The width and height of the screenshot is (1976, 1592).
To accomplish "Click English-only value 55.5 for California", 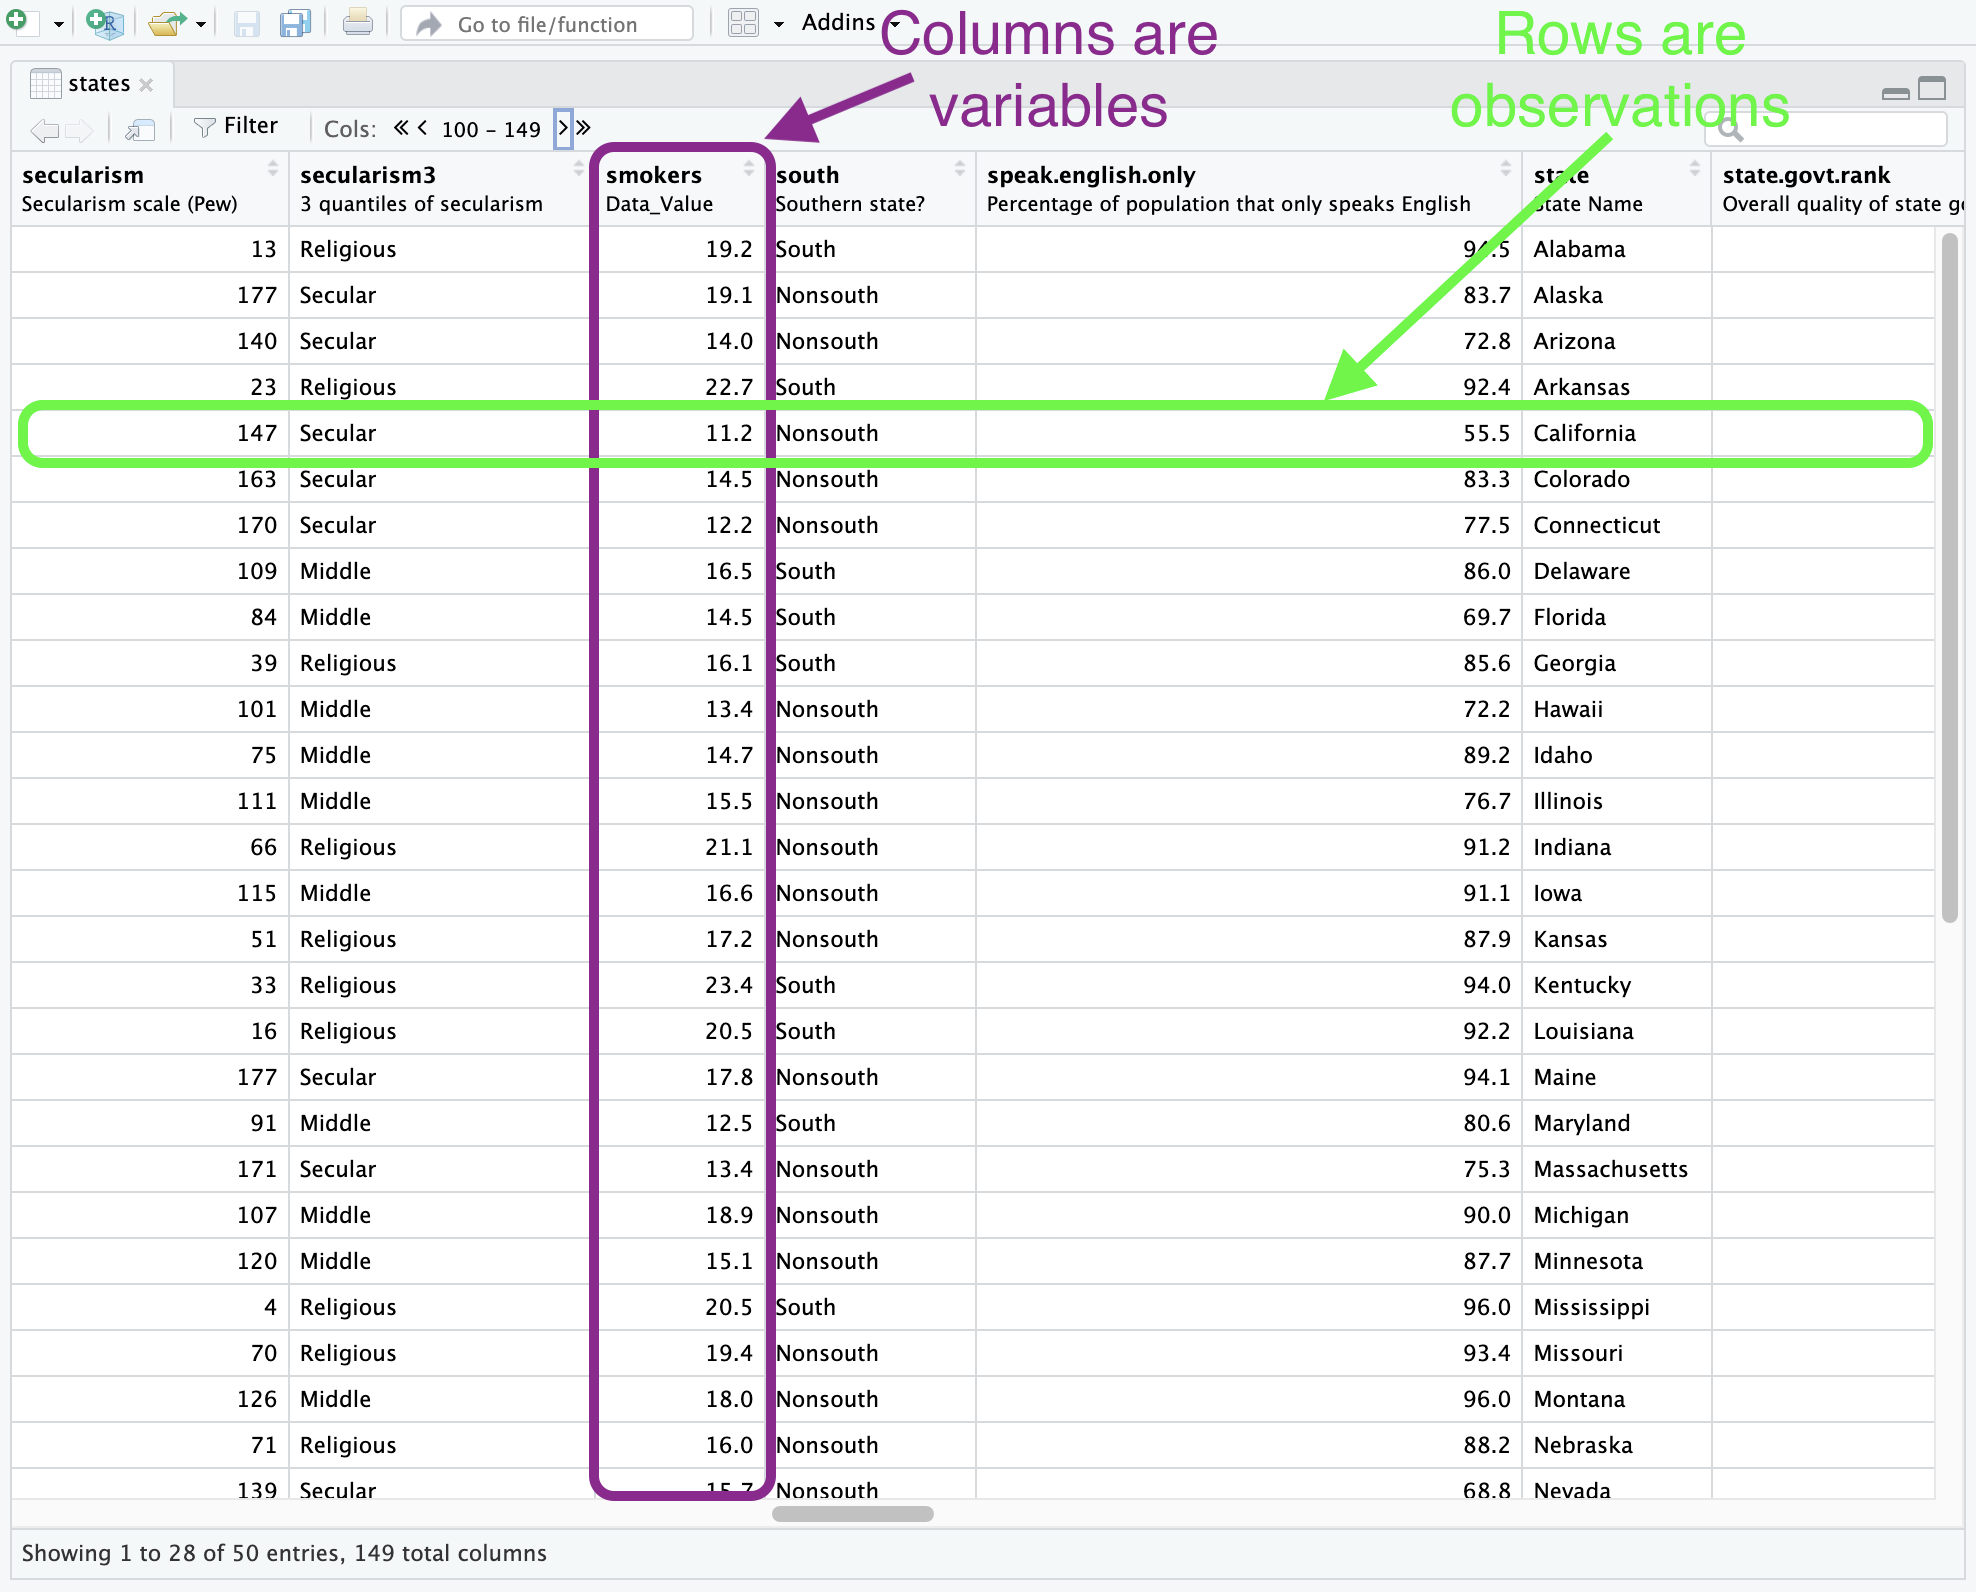I will click(x=1486, y=433).
